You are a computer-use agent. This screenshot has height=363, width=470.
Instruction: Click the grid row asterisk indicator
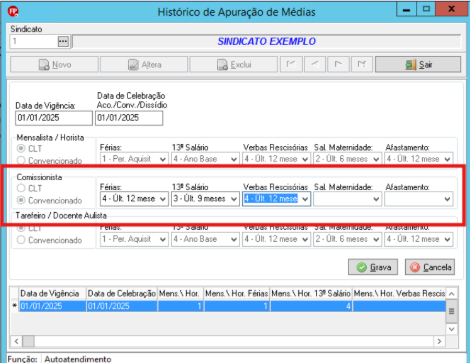pos(14,306)
